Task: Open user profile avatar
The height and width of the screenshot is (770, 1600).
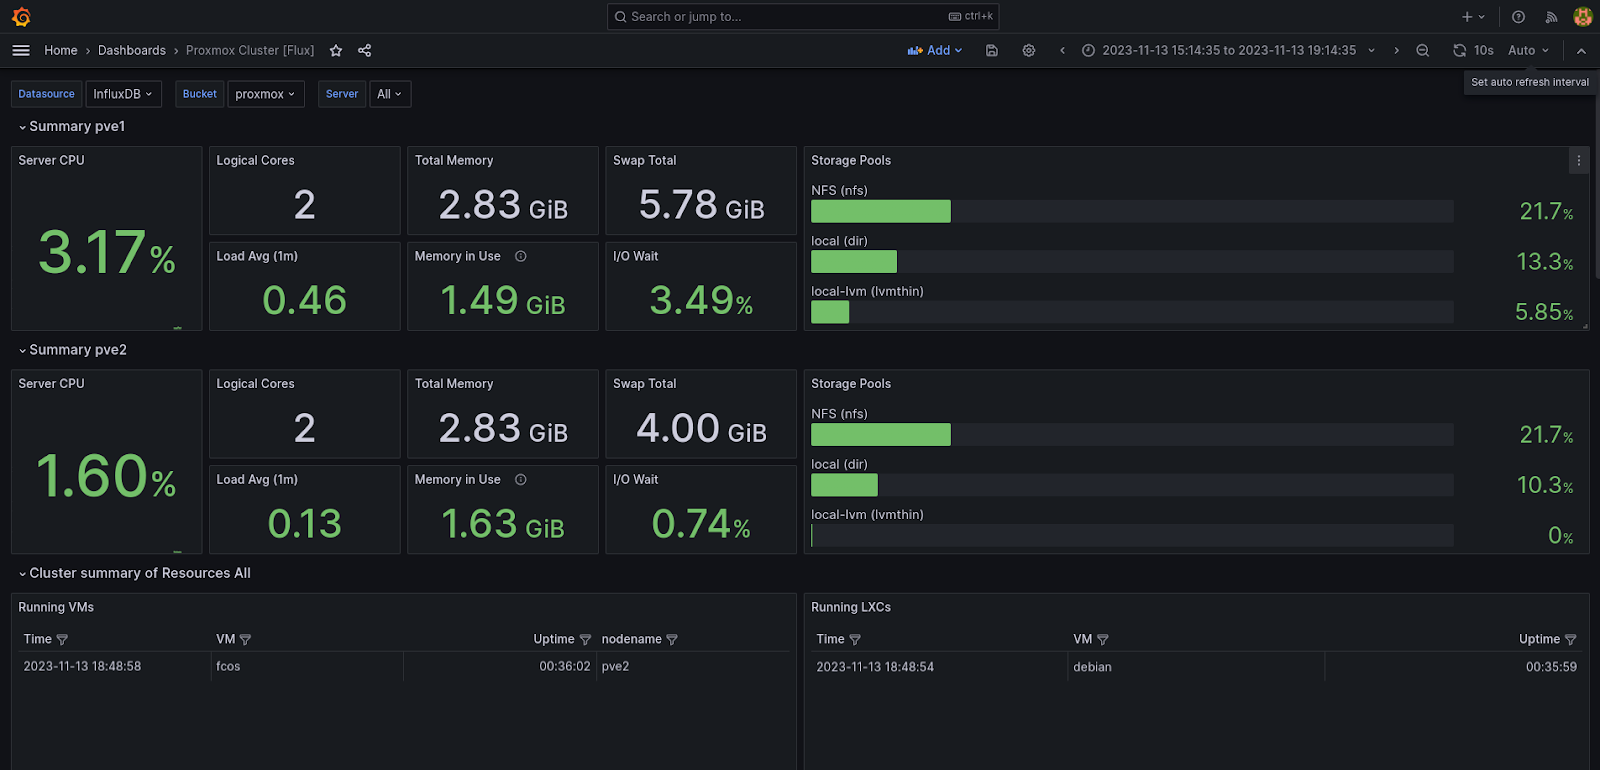Action: (x=1582, y=17)
